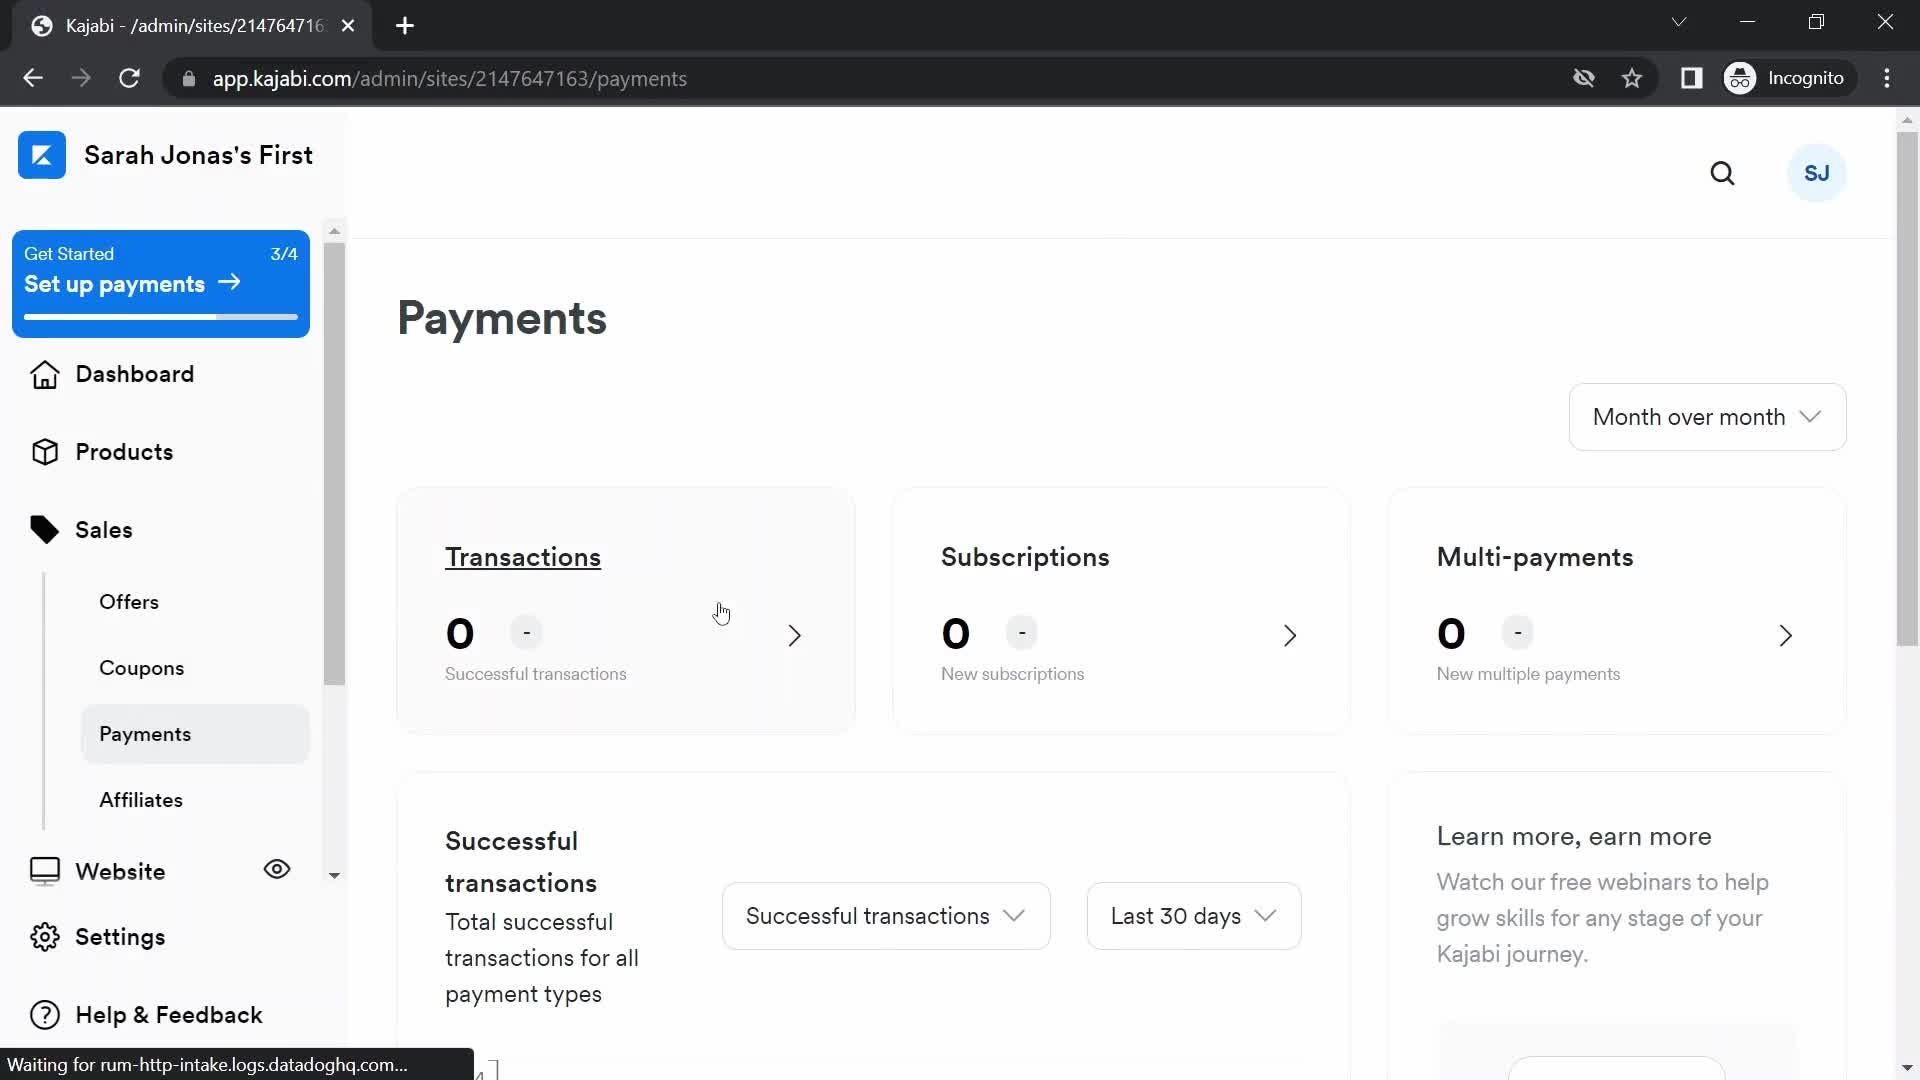Click the Settings gear icon
This screenshot has height=1080, width=1920.
point(44,938)
